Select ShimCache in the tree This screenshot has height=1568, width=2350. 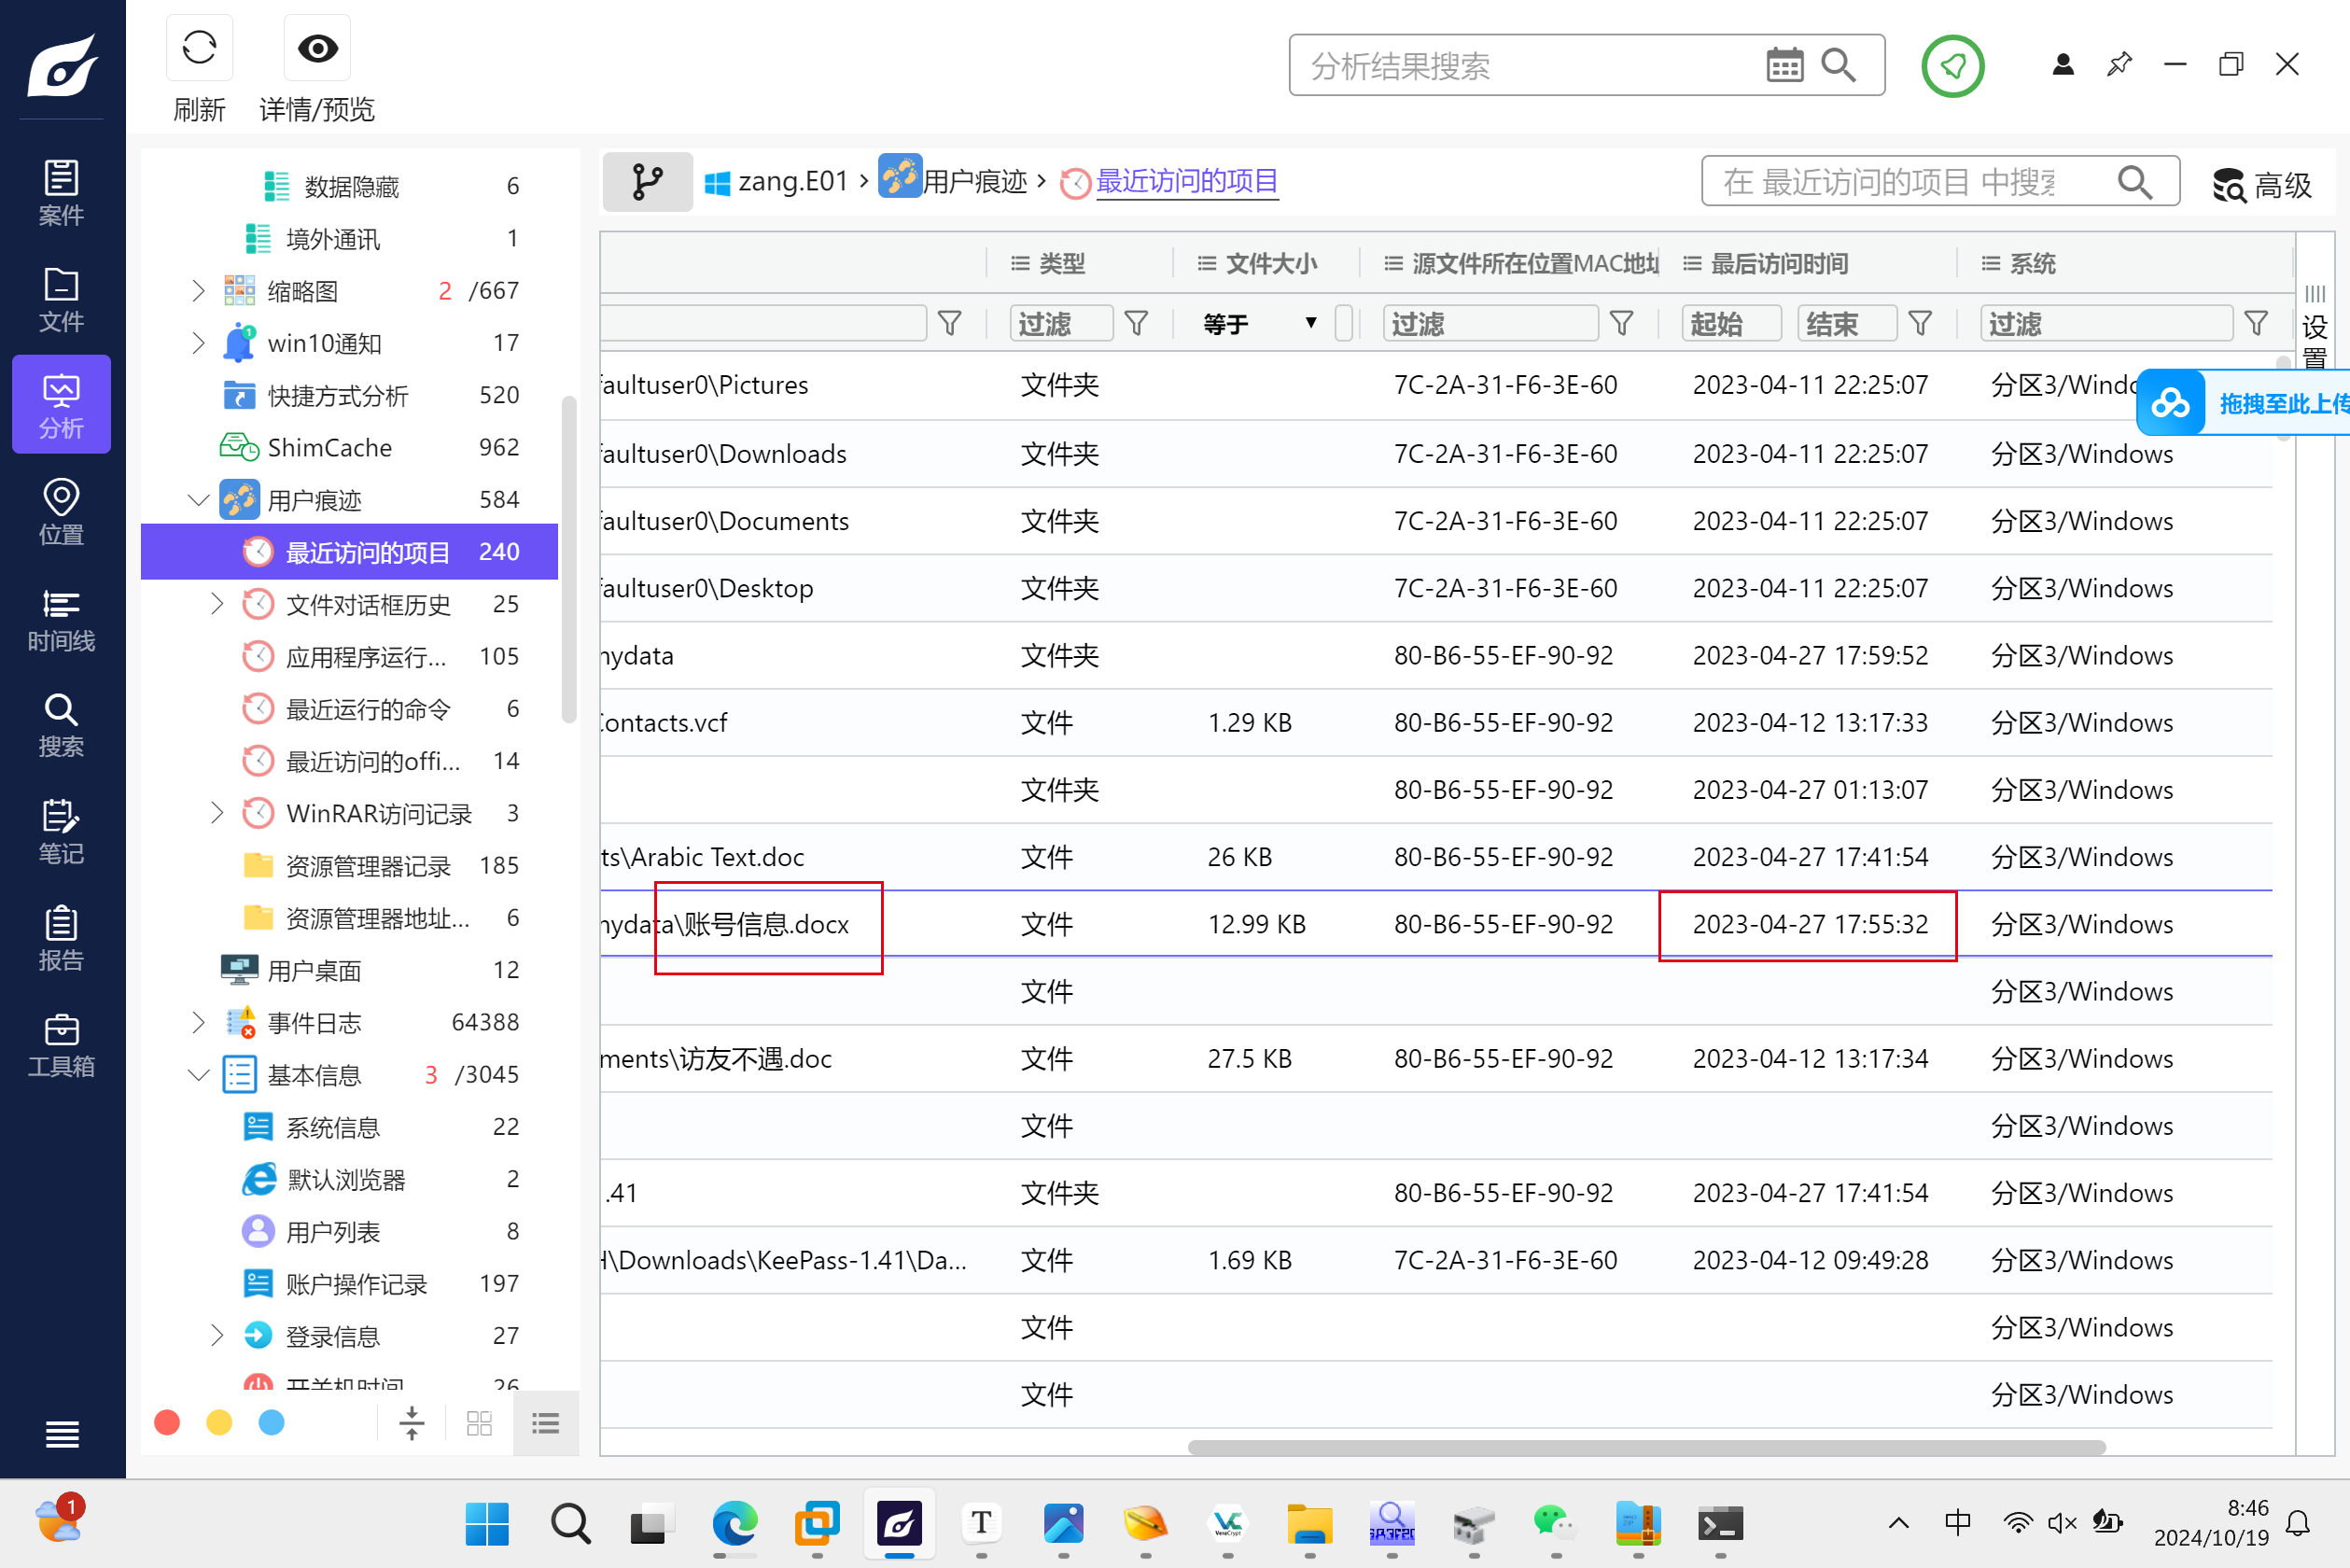[350, 447]
